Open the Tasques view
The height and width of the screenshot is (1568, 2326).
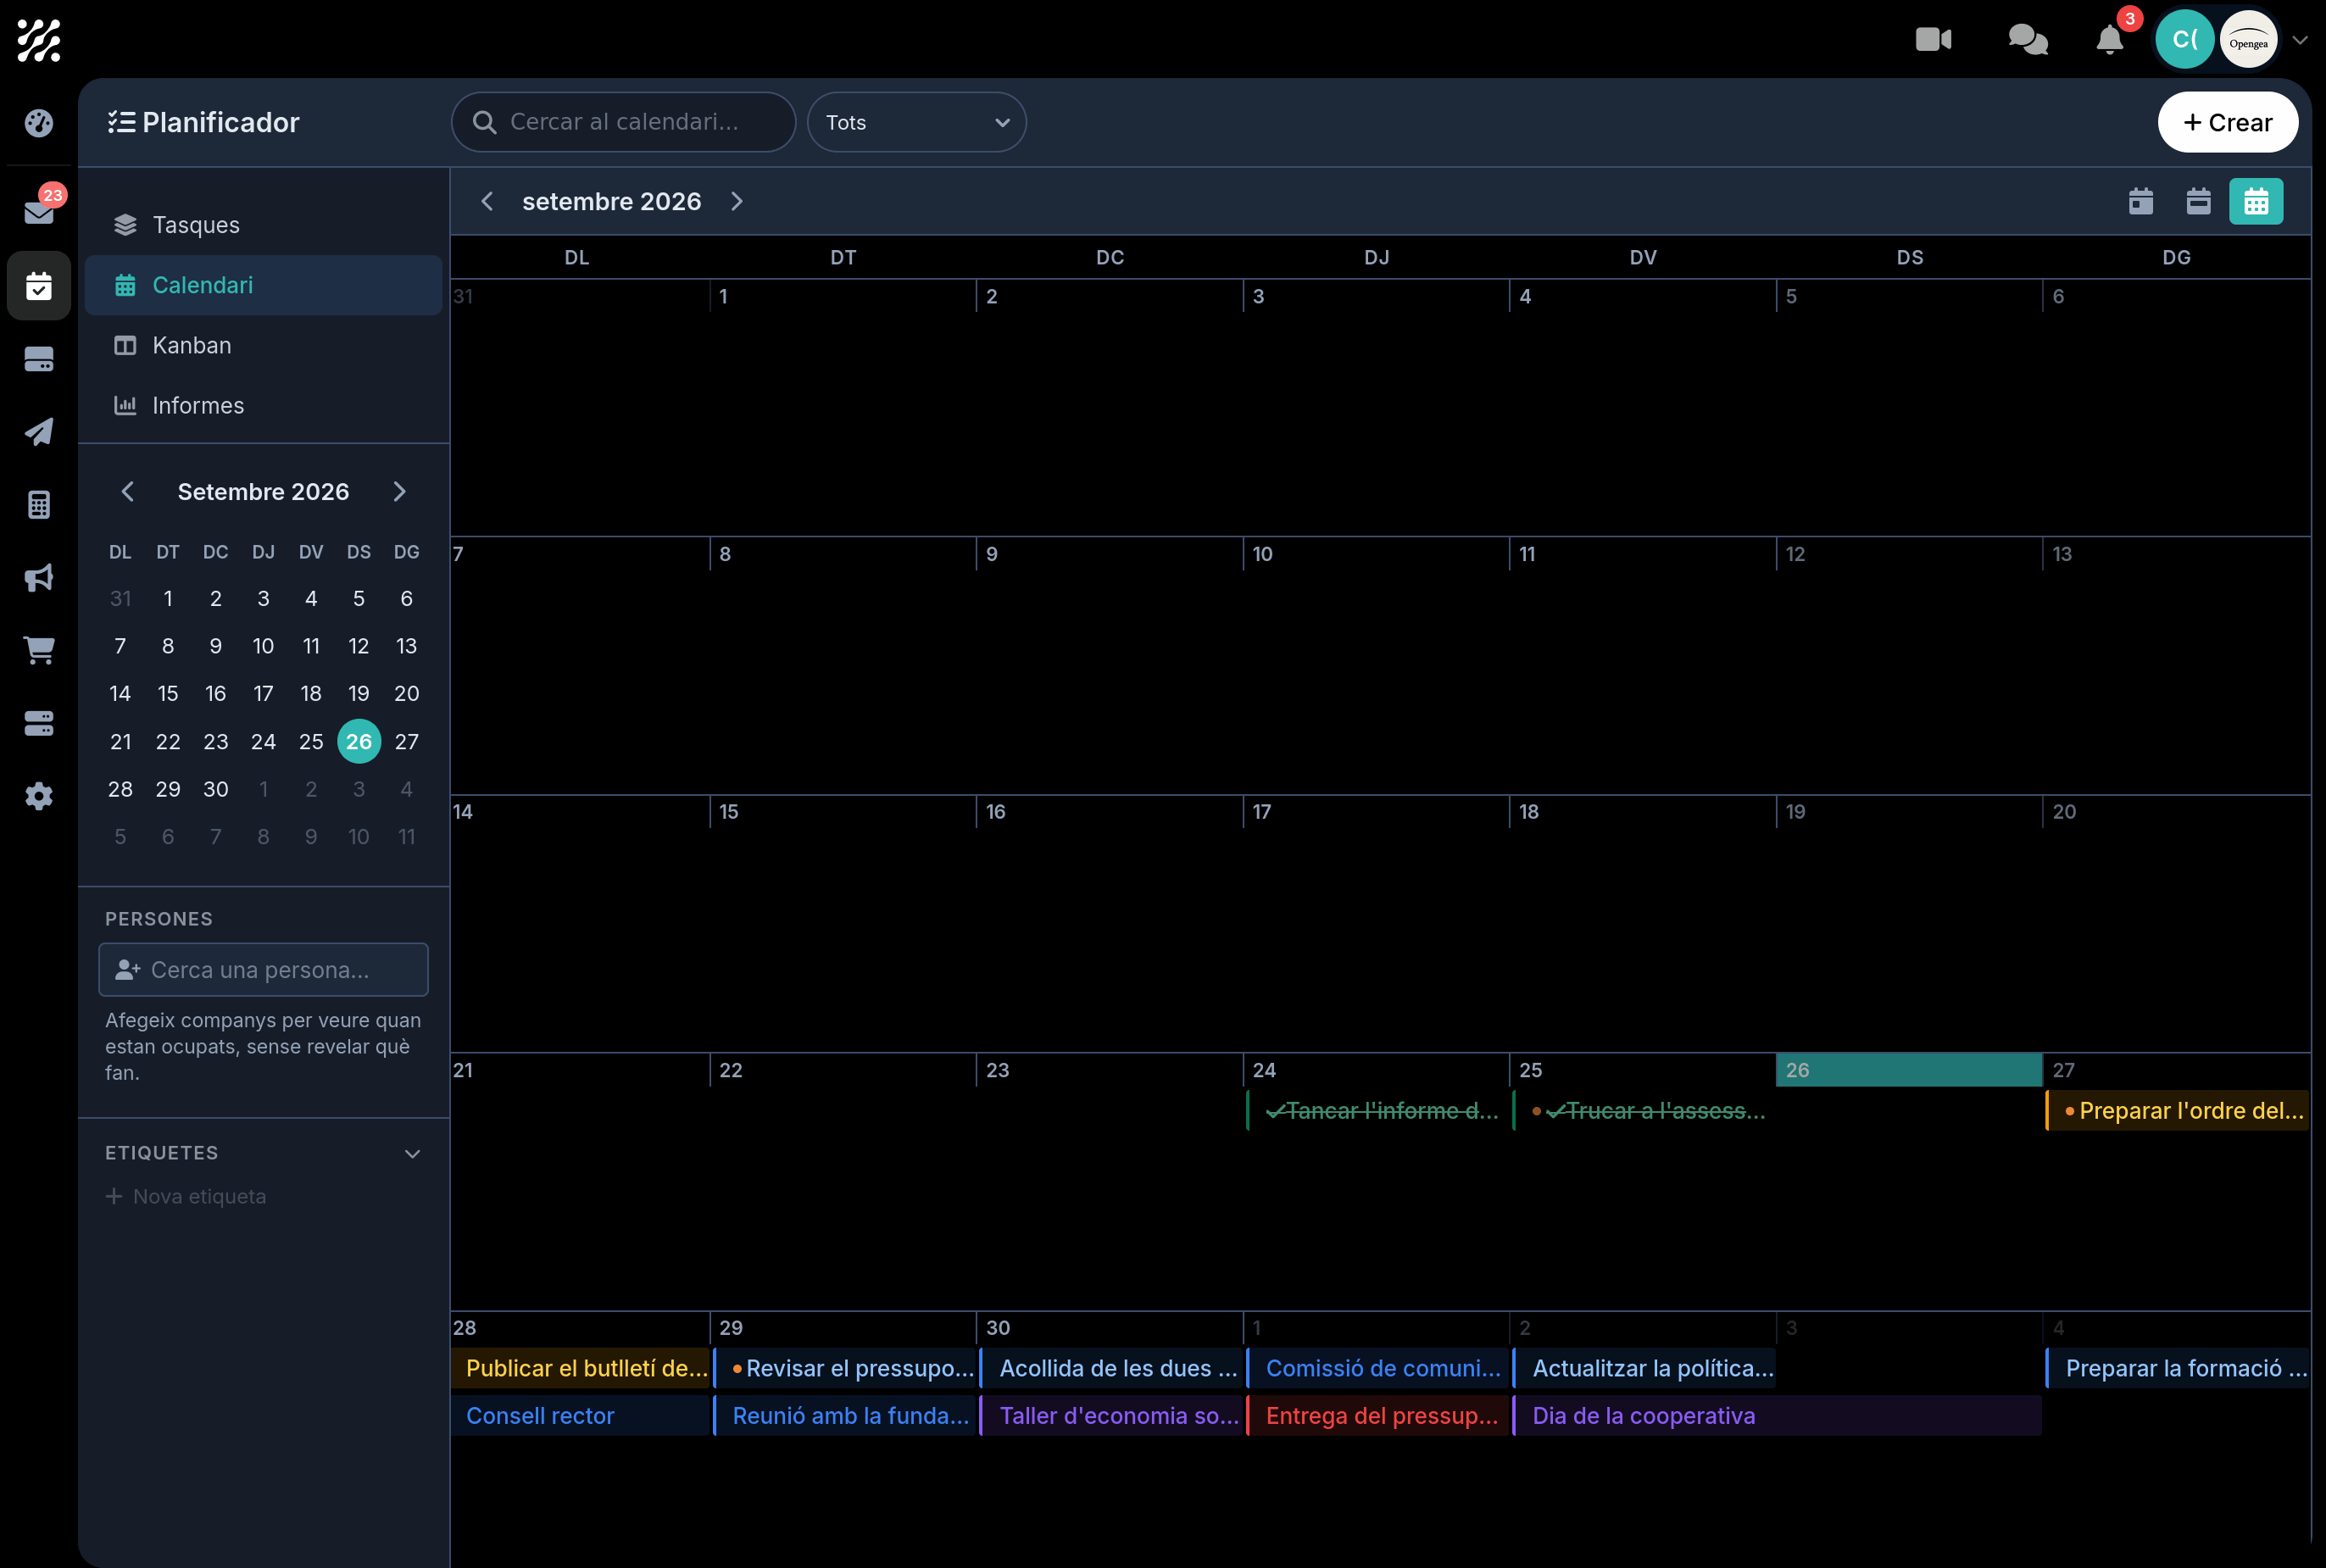tap(263, 225)
